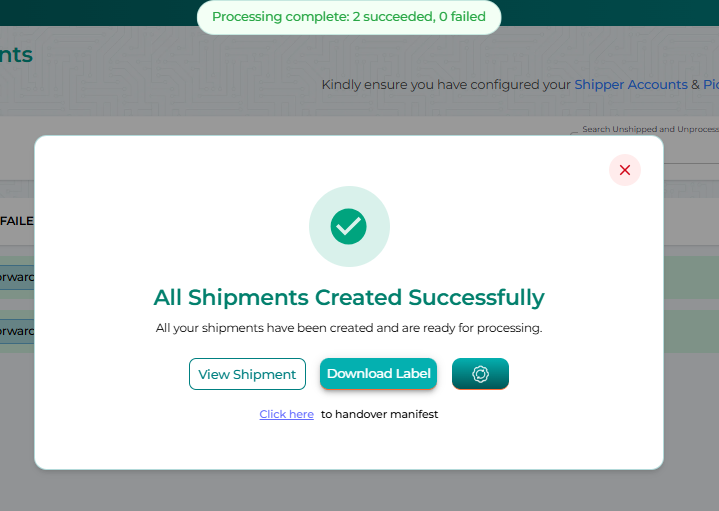The image size is (719, 511).
Task: Click the 'Processing complete' toast notification
Action: coord(349,17)
